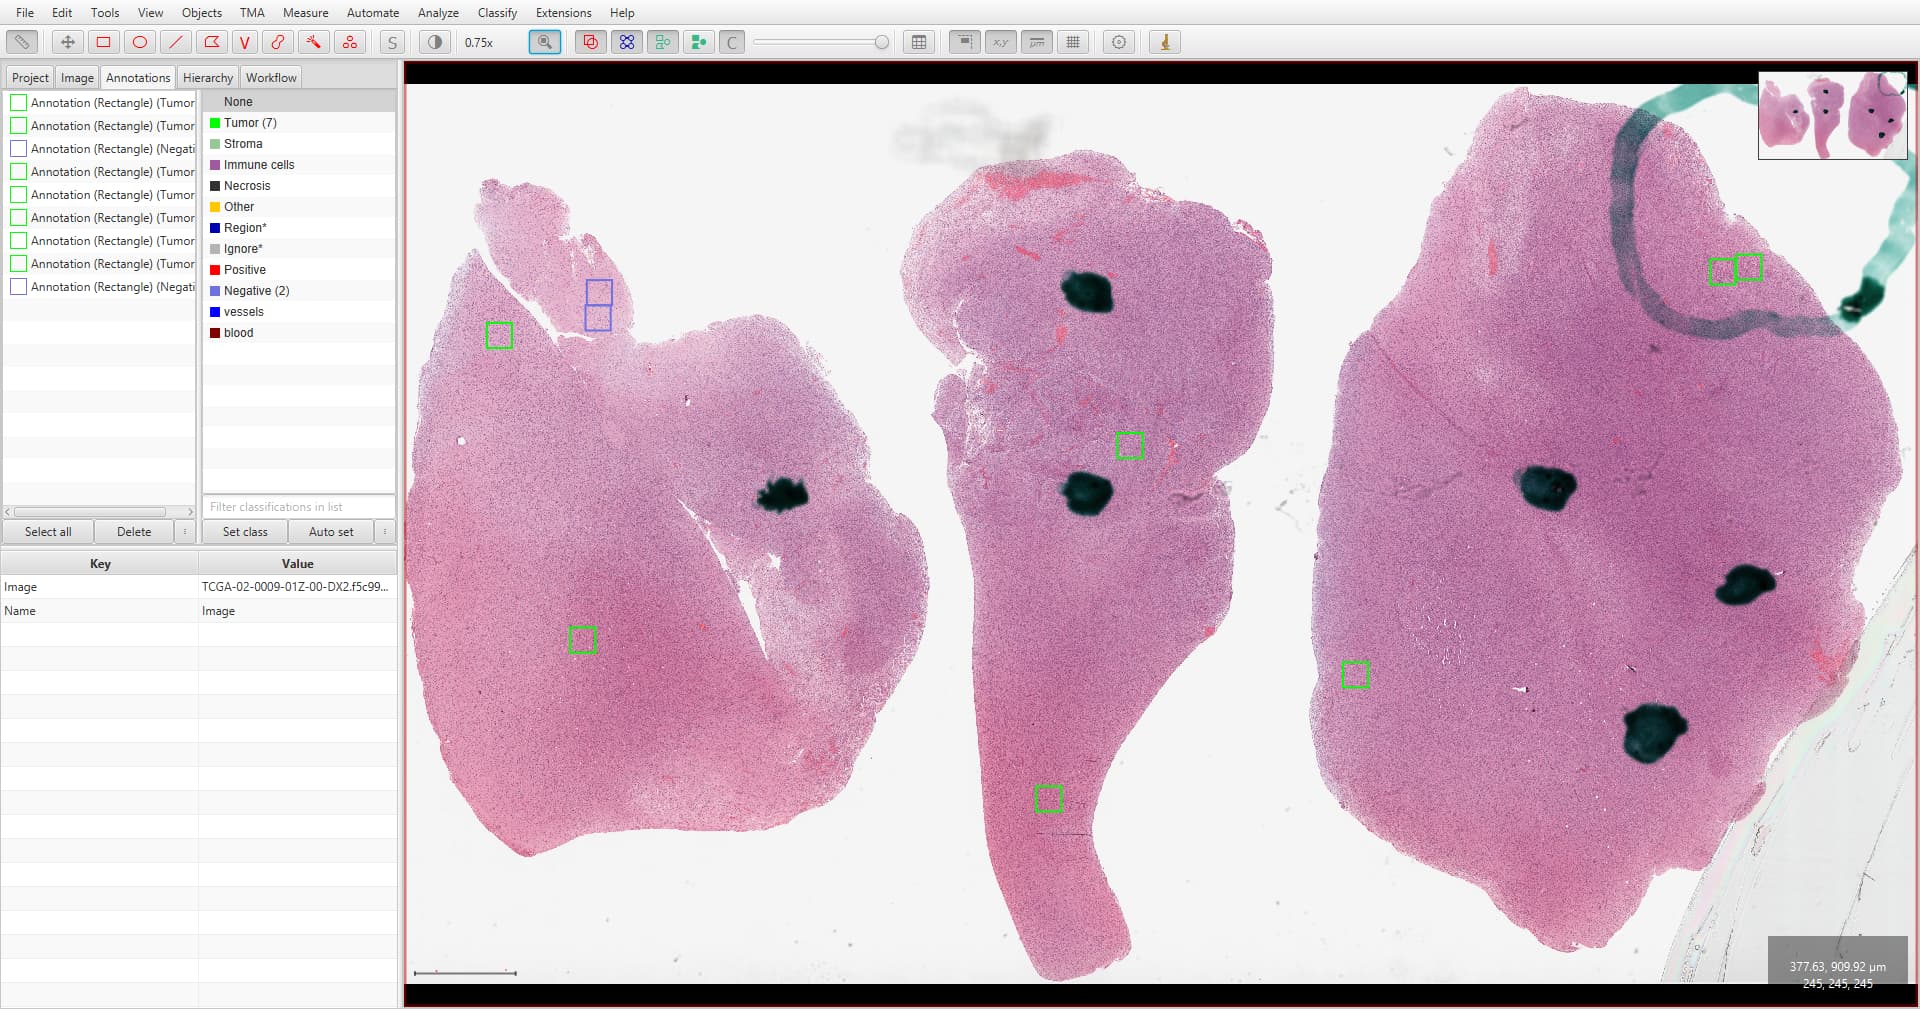The height and width of the screenshot is (1009, 1920).
Task: Toggle fill detections display
Action: tap(698, 42)
